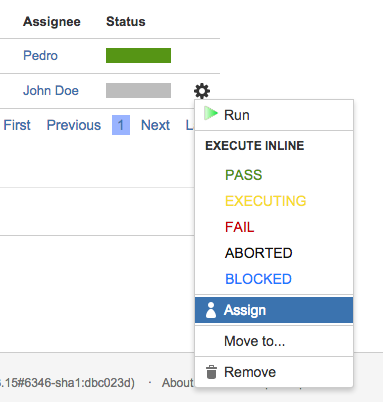Choose the Move to... menu entry
The image size is (383, 402).
point(274,341)
